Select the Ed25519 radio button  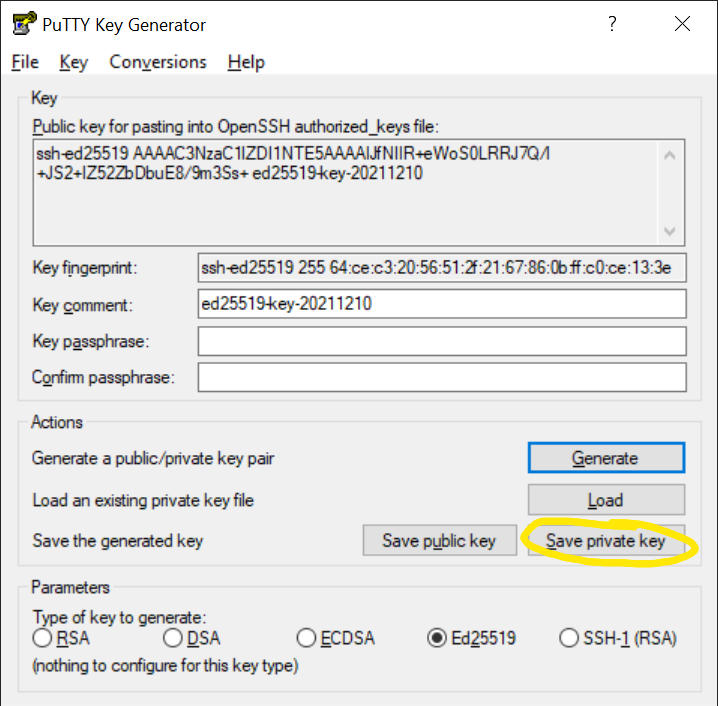pyautogui.click(x=437, y=638)
